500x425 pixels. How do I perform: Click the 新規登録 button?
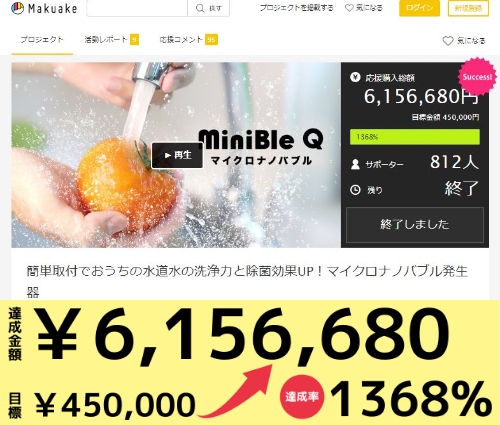468,8
